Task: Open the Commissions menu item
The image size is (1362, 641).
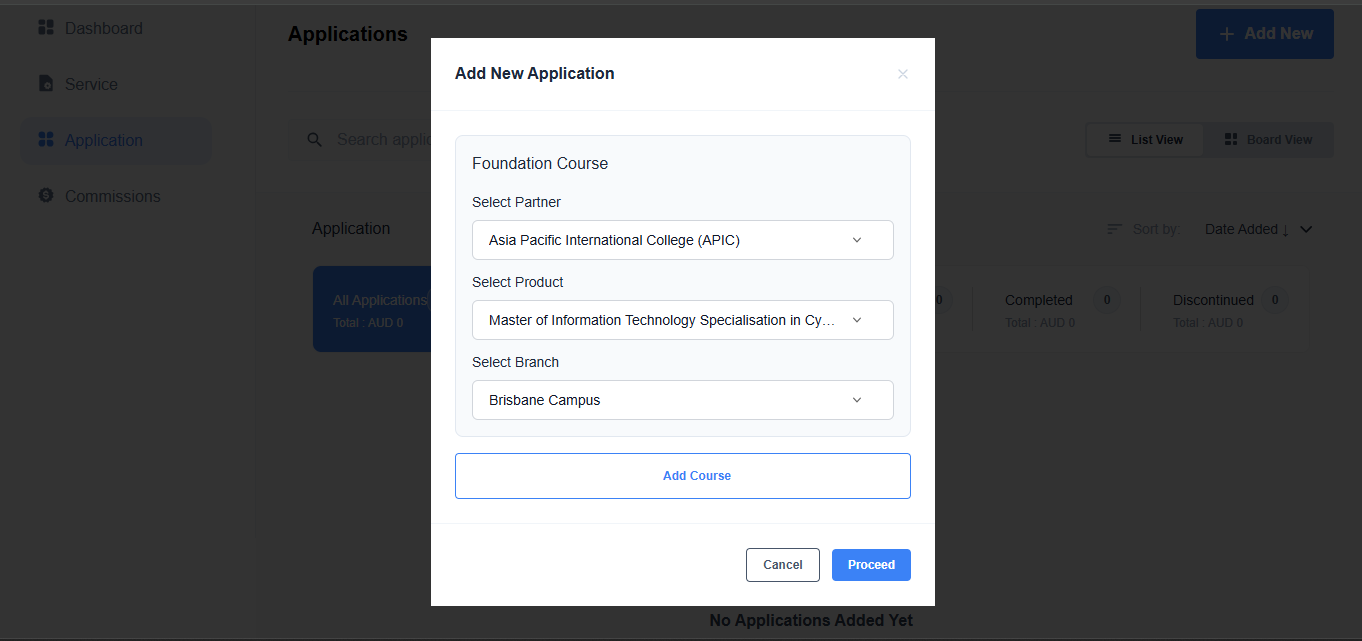Action: coord(112,196)
